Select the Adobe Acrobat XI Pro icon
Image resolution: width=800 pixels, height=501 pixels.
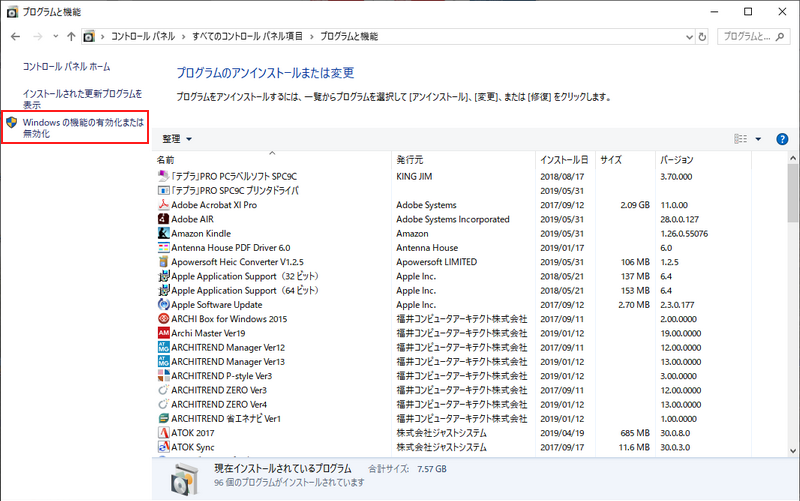pyautogui.click(x=163, y=205)
